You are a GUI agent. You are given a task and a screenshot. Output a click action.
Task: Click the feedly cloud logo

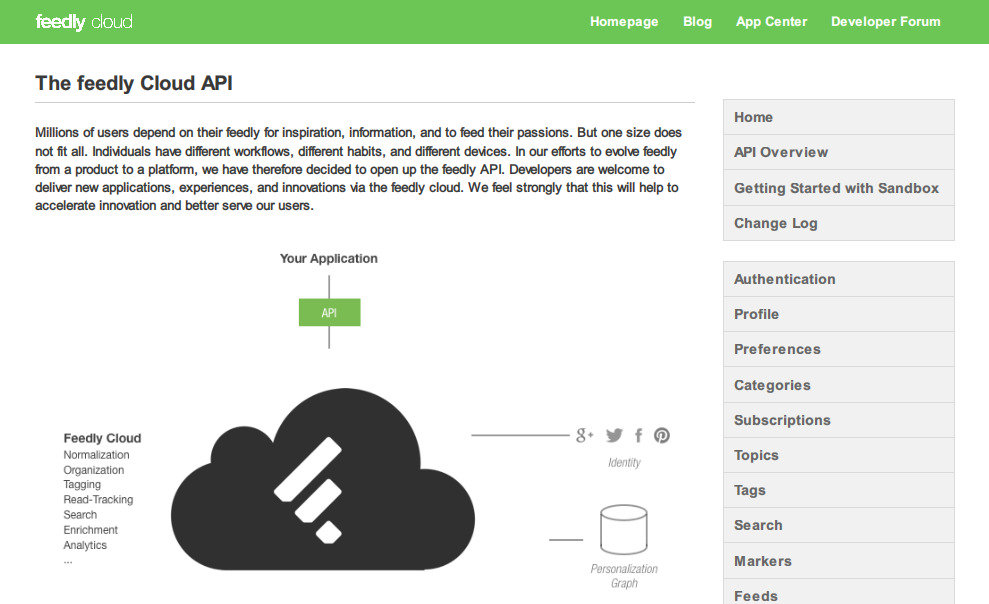tap(84, 22)
